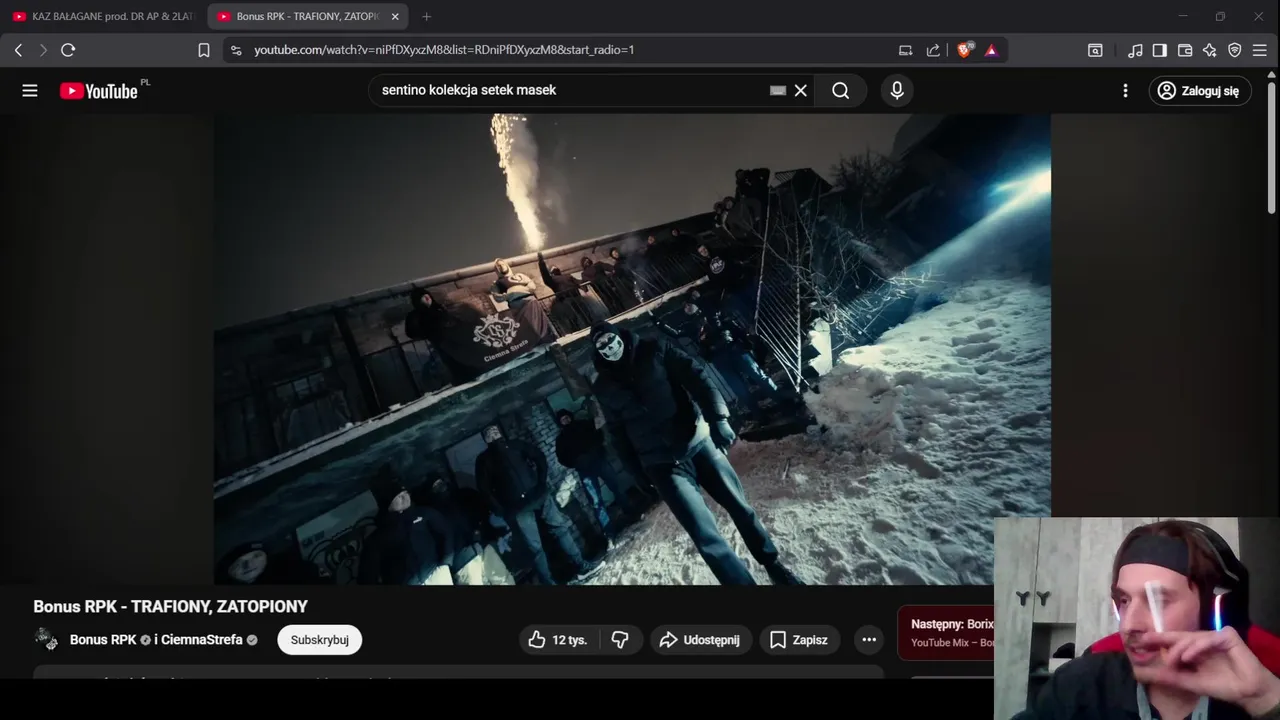The width and height of the screenshot is (1280, 720).
Task: Switch to KAZ BAŁAGANE tab
Action: pos(103,17)
